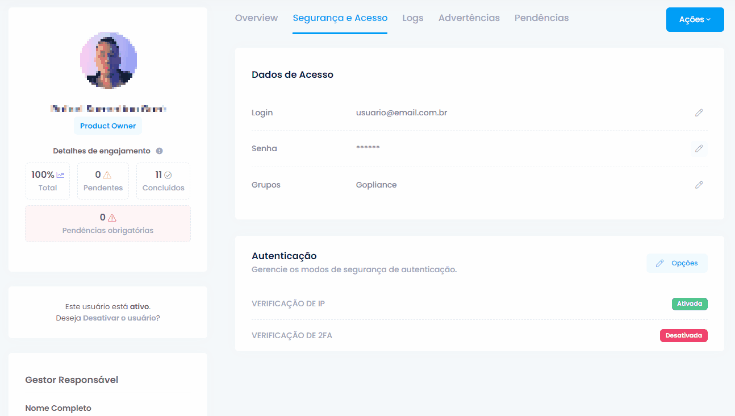Click the Nome Completo label
Image resolution: width=735 pixels, height=416 pixels.
[58, 408]
